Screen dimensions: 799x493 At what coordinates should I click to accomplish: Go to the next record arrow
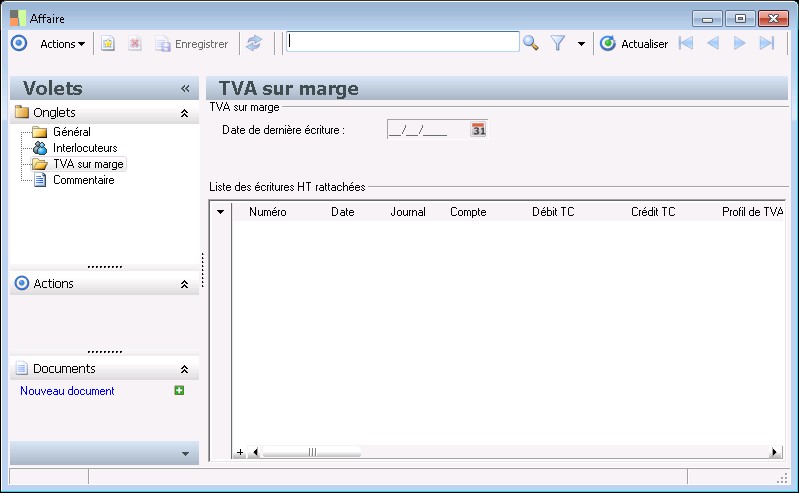tap(739, 43)
